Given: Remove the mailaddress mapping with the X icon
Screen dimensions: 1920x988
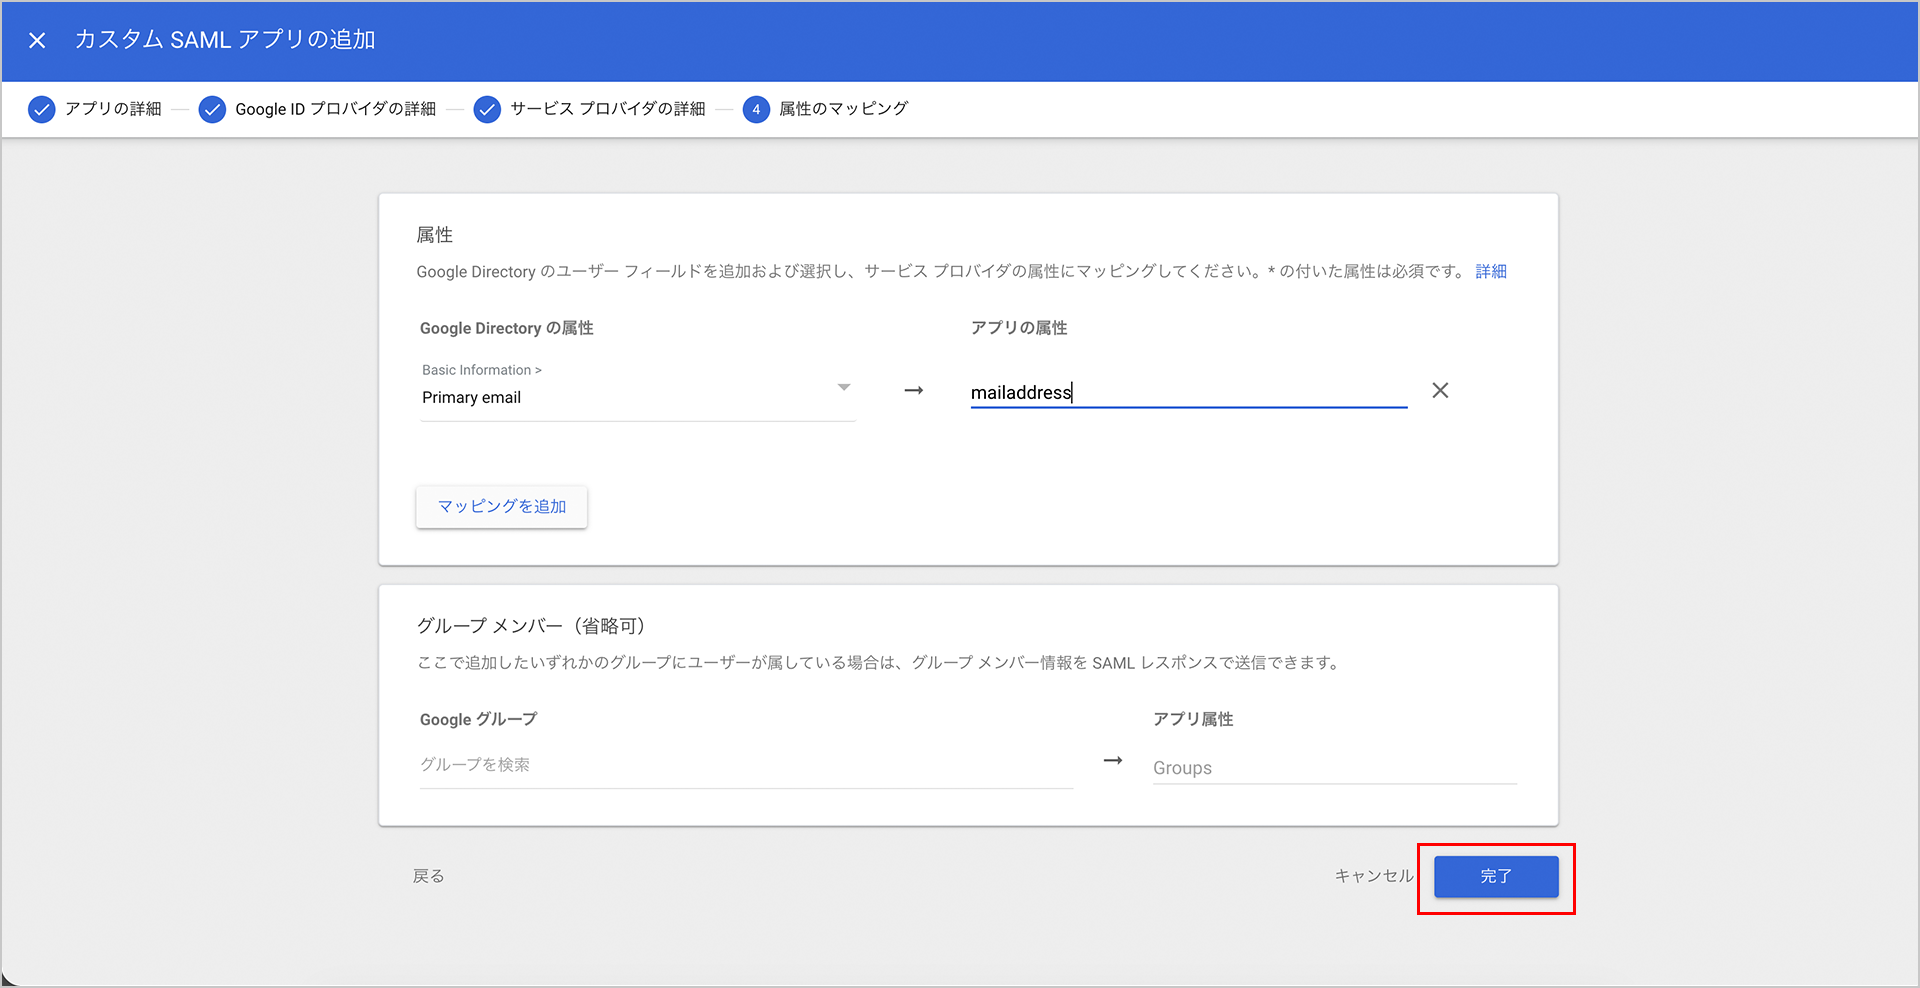Looking at the screenshot, I should point(1440,391).
